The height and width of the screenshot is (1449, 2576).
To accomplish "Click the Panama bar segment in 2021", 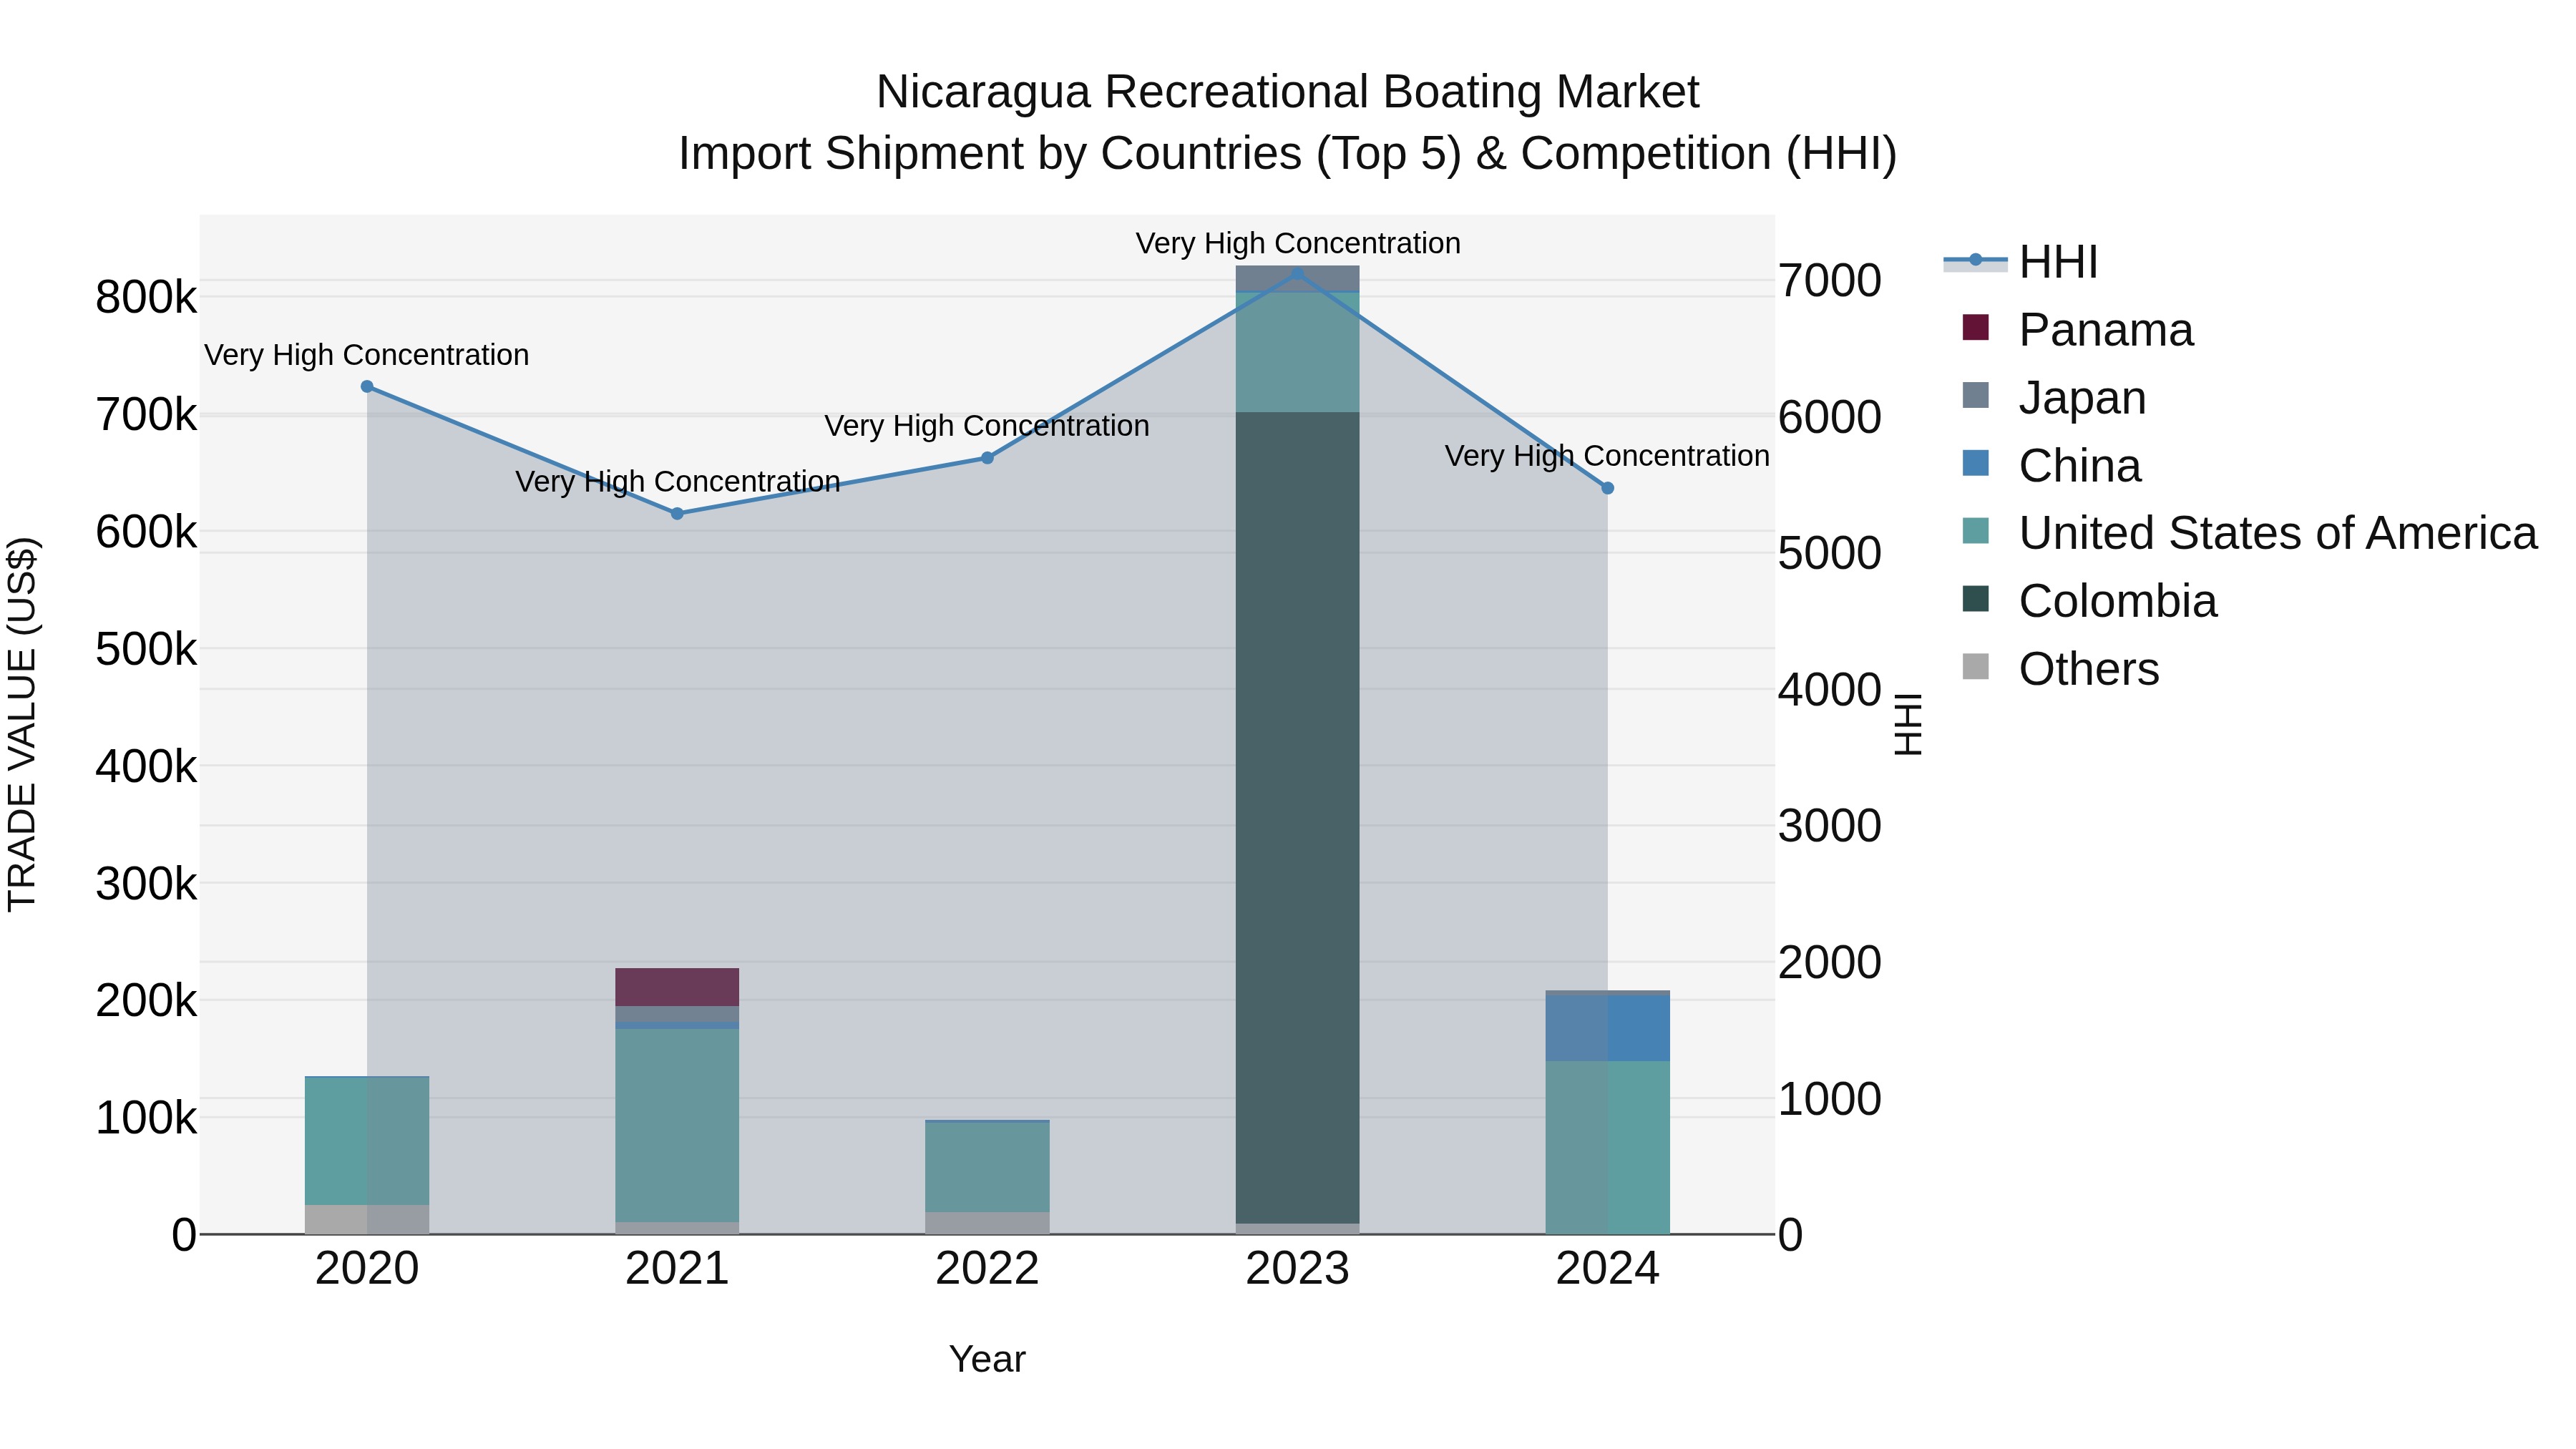I will click(x=677, y=987).
